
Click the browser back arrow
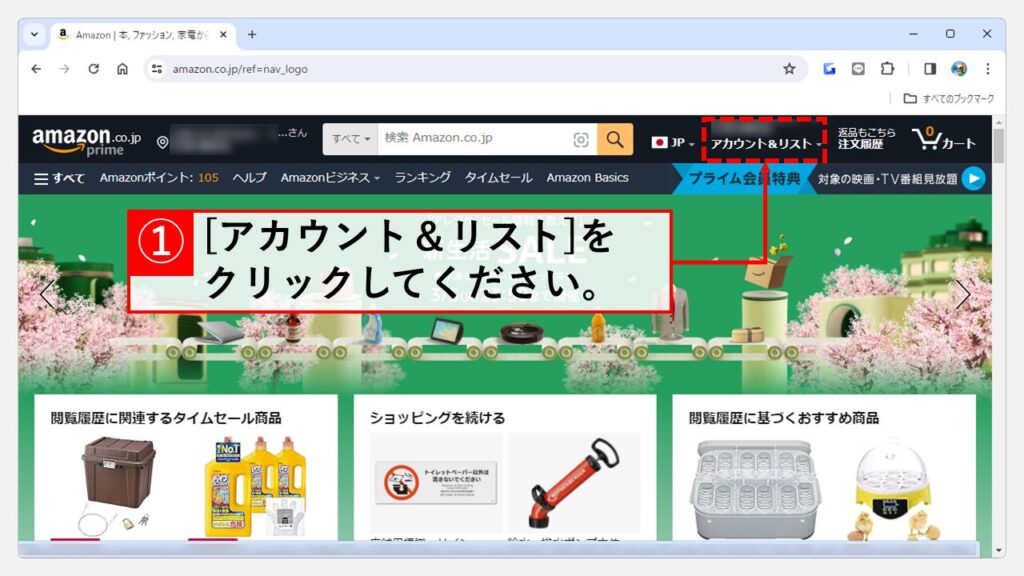36,69
